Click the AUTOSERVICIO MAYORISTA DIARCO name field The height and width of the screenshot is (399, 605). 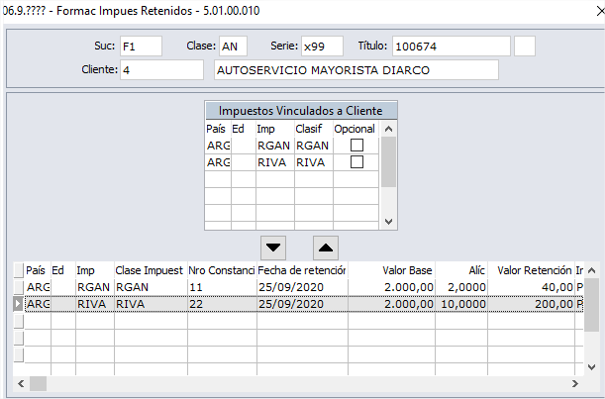357,70
